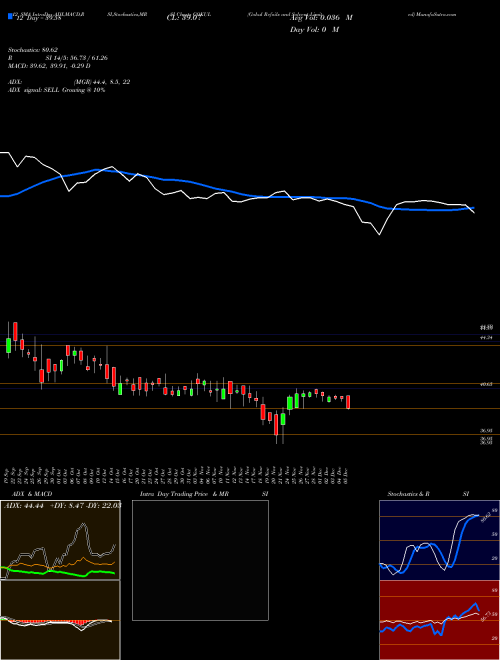Click the 'Avg Vol: 0.036 M' text
This screenshot has width=500, height=660.
click(321, 18)
